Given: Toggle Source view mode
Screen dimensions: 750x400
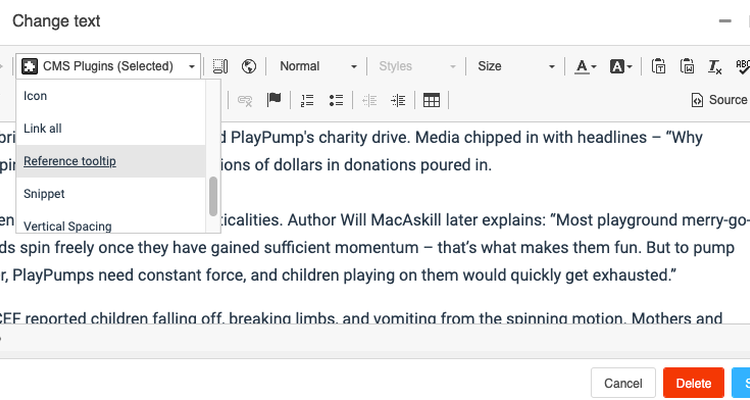Looking at the screenshot, I should [x=719, y=100].
